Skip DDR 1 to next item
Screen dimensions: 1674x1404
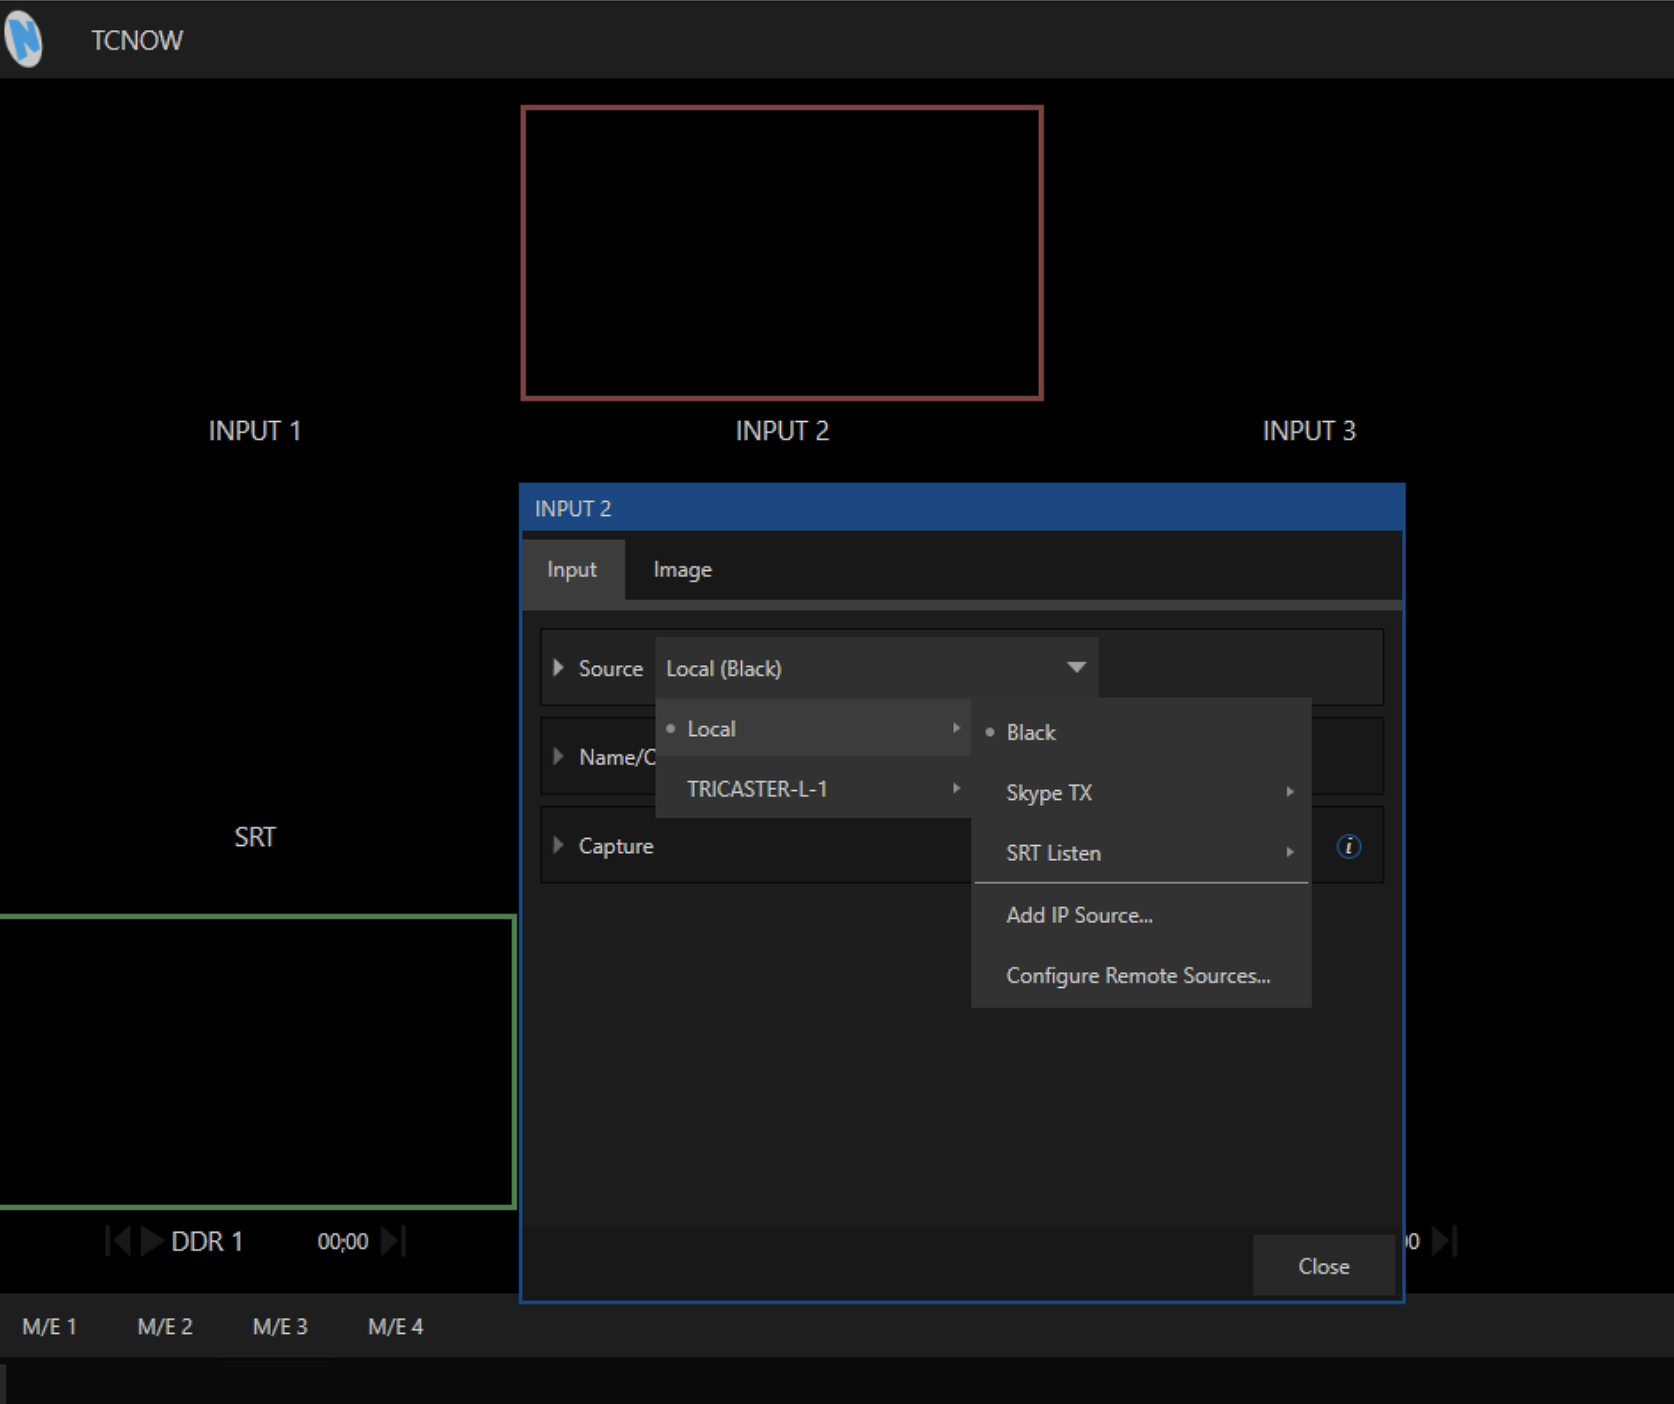(x=393, y=1241)
